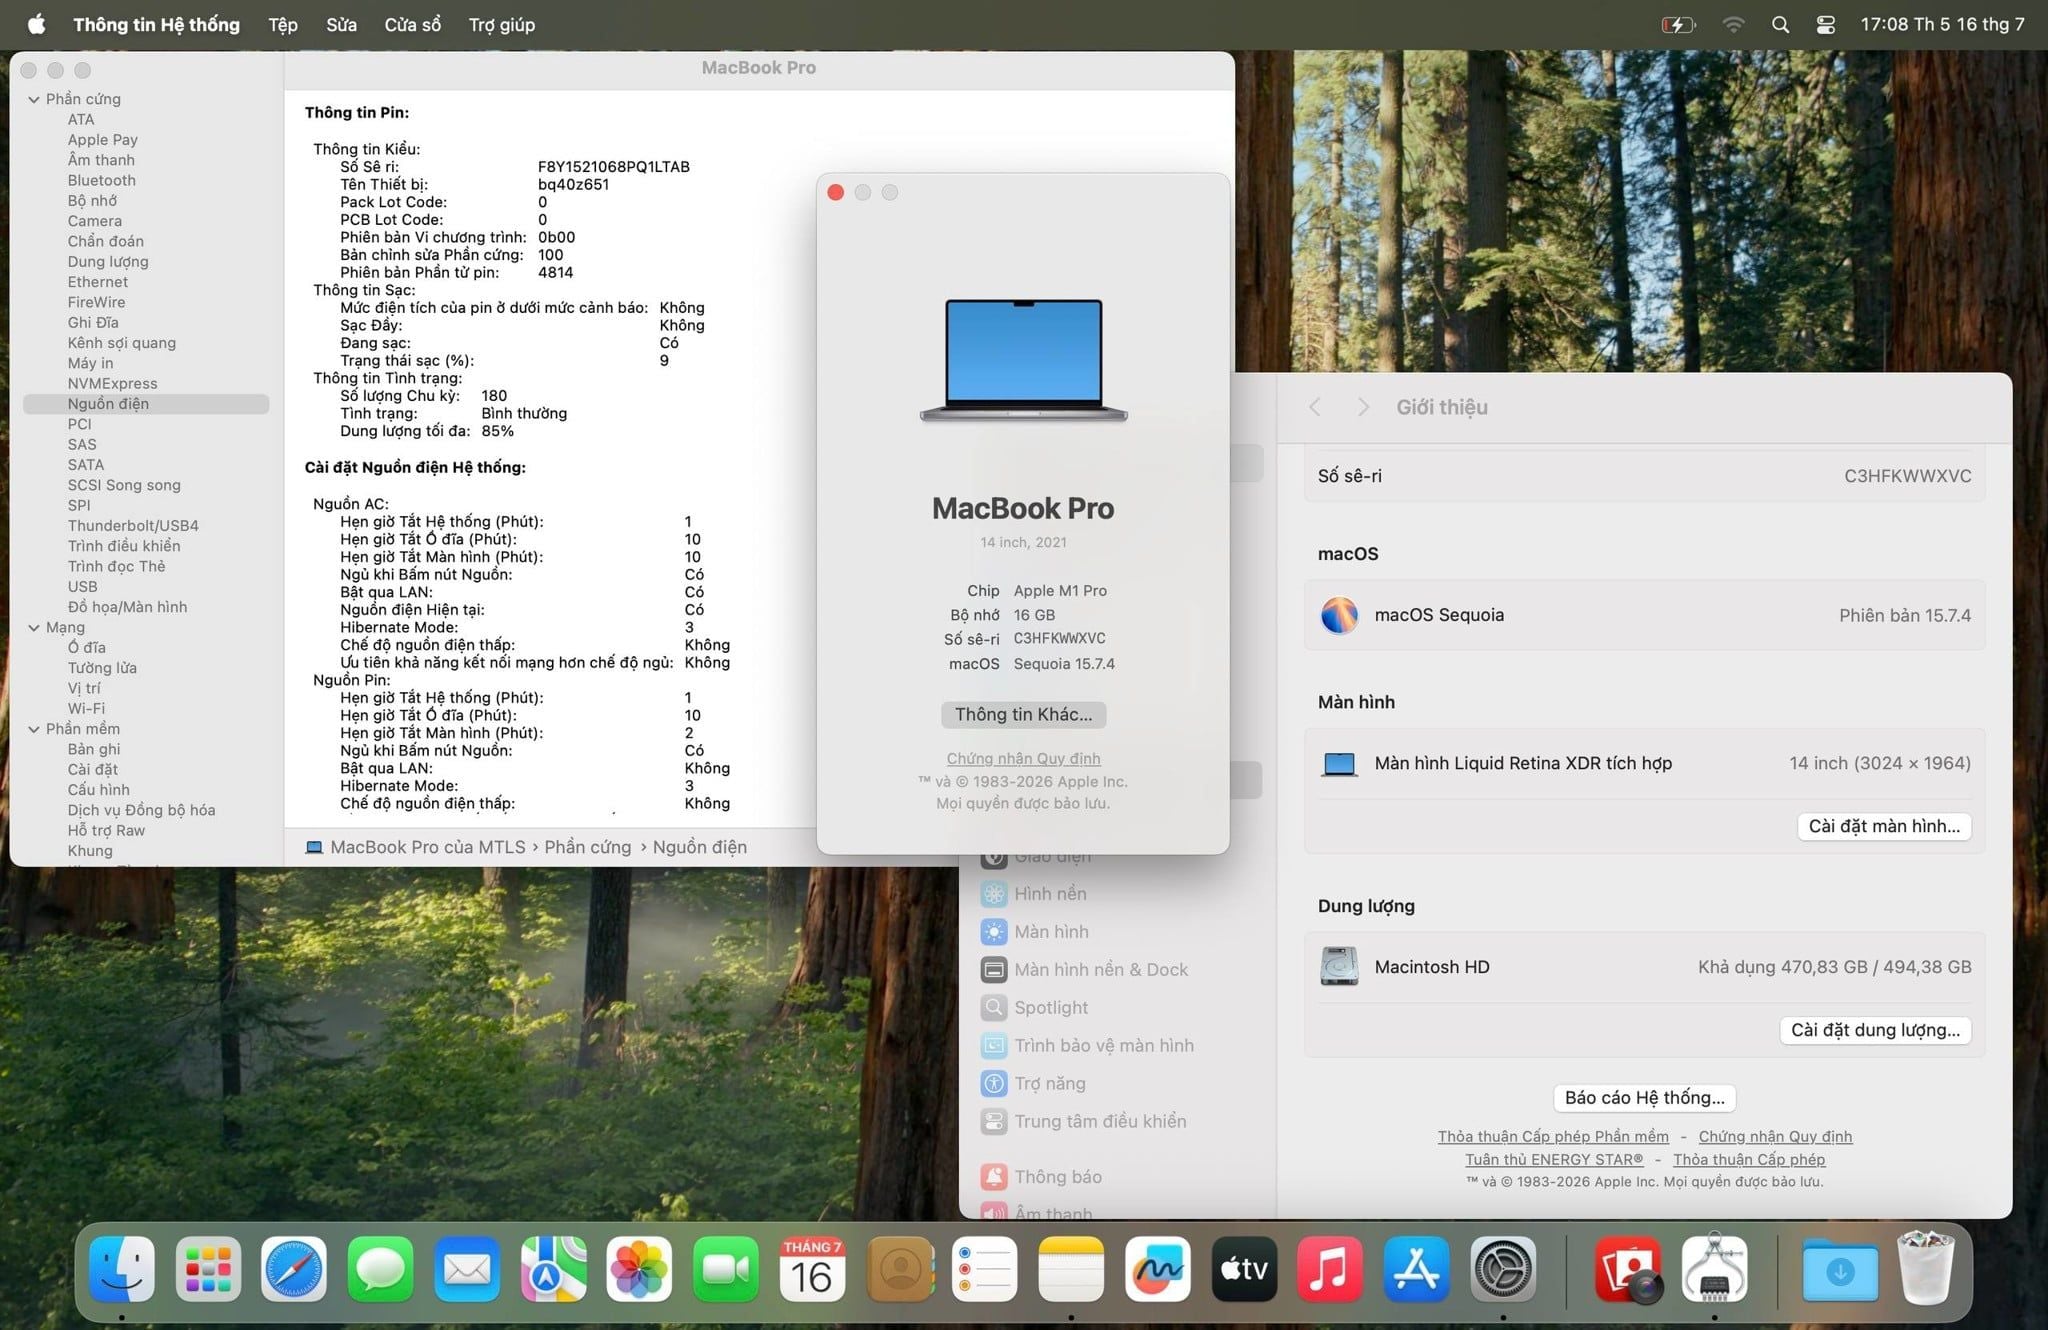Open Notes app in the Dock
The height and width of the screenshot is (1330, 2048).
(1071, 1269)
